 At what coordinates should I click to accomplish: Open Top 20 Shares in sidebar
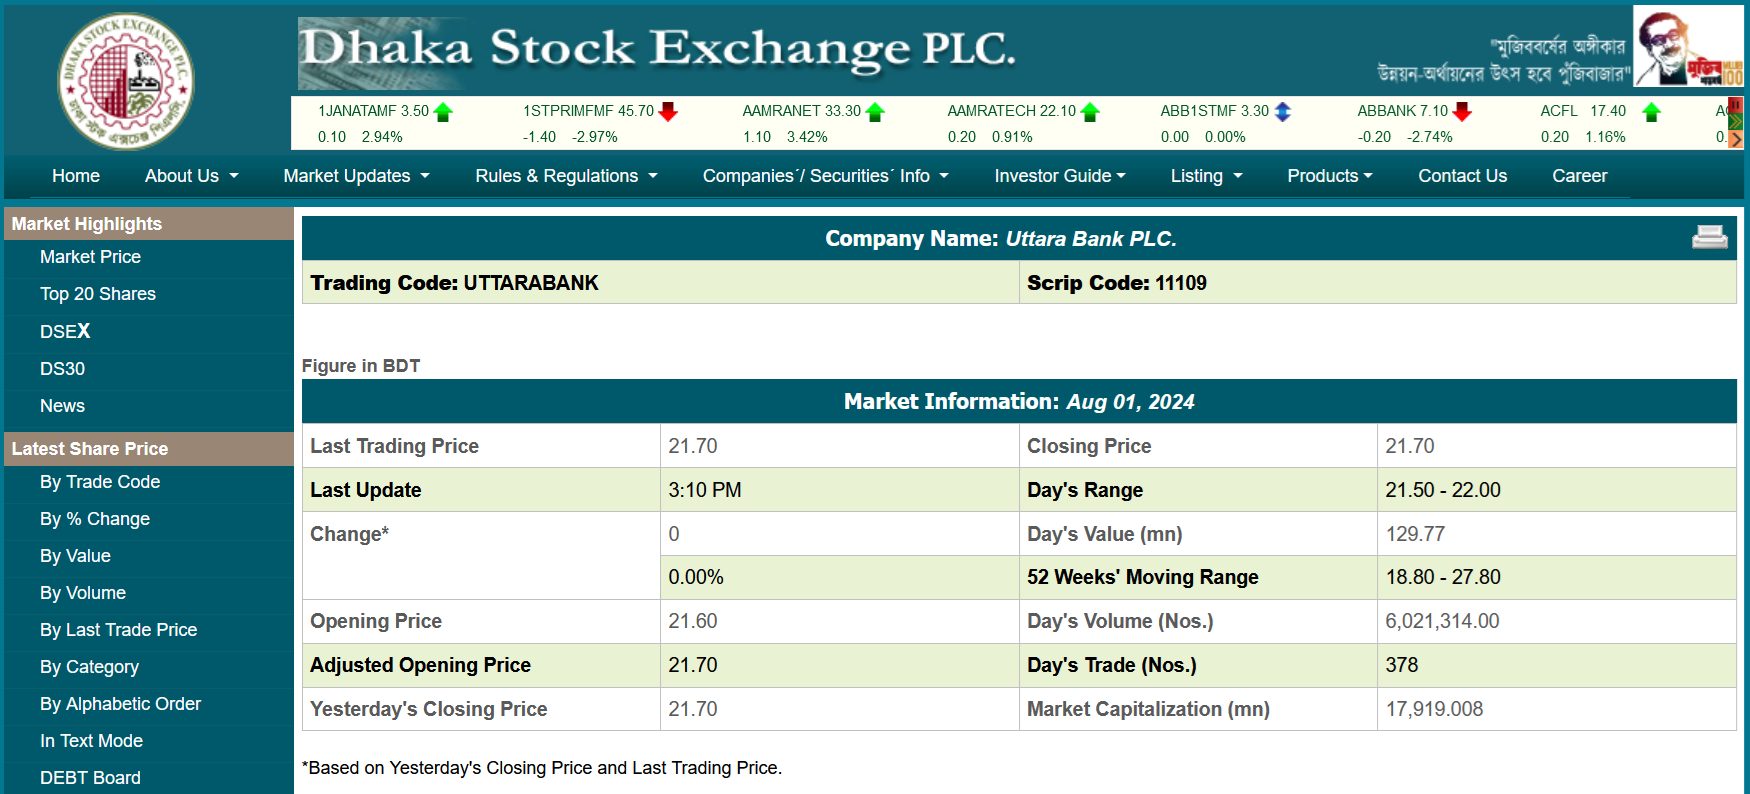[x=98, y=294]
